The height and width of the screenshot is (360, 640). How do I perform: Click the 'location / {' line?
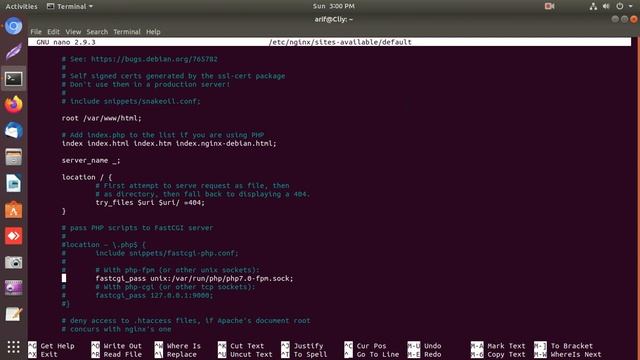tap(87, 177)
